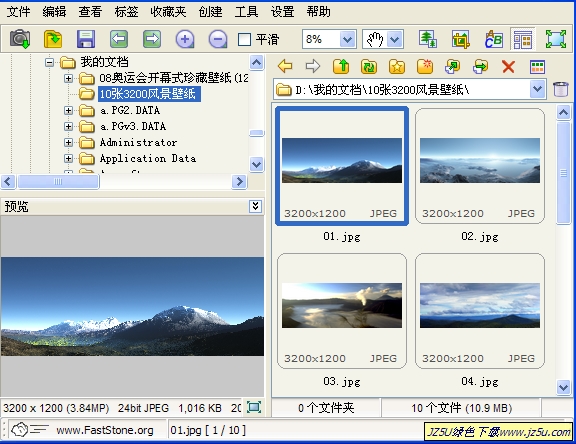Open the 编辑 menu
Viewport: 576px width, 444px height.
[54, 12]
